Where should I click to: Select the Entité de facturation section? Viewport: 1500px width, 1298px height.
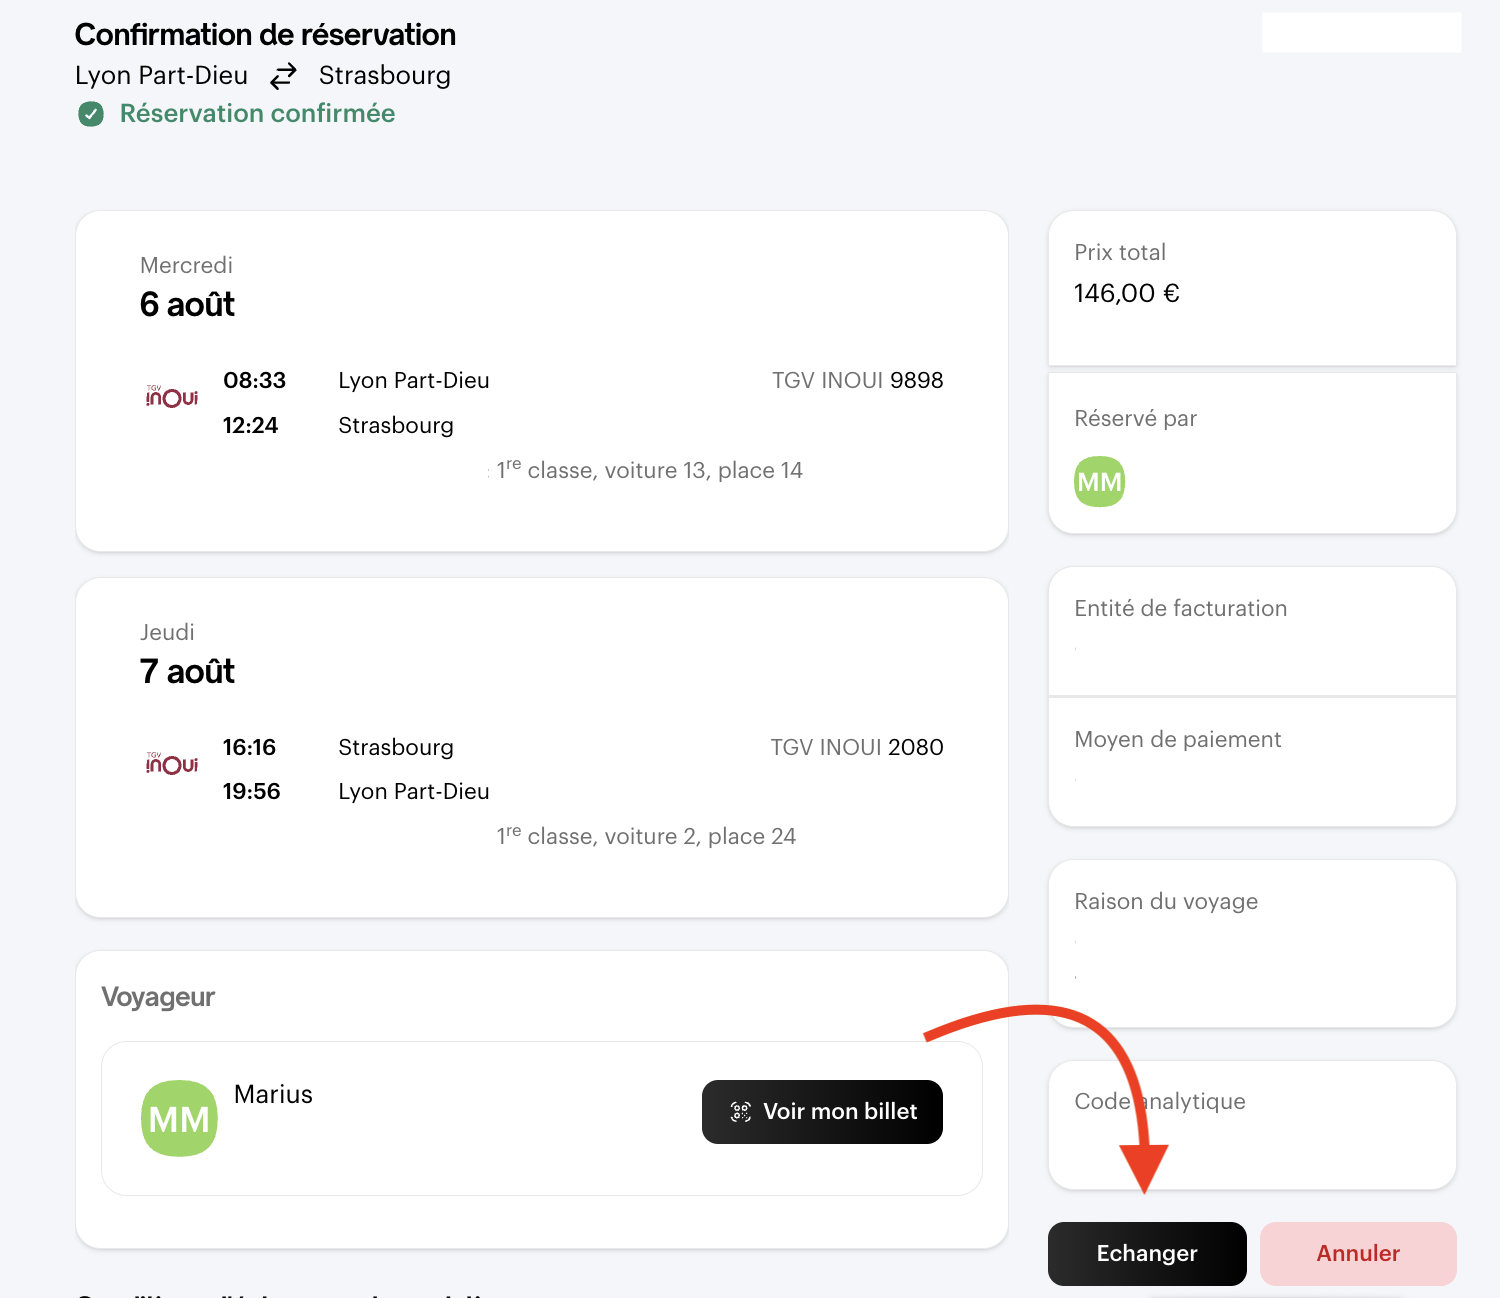click(1251, 630)
